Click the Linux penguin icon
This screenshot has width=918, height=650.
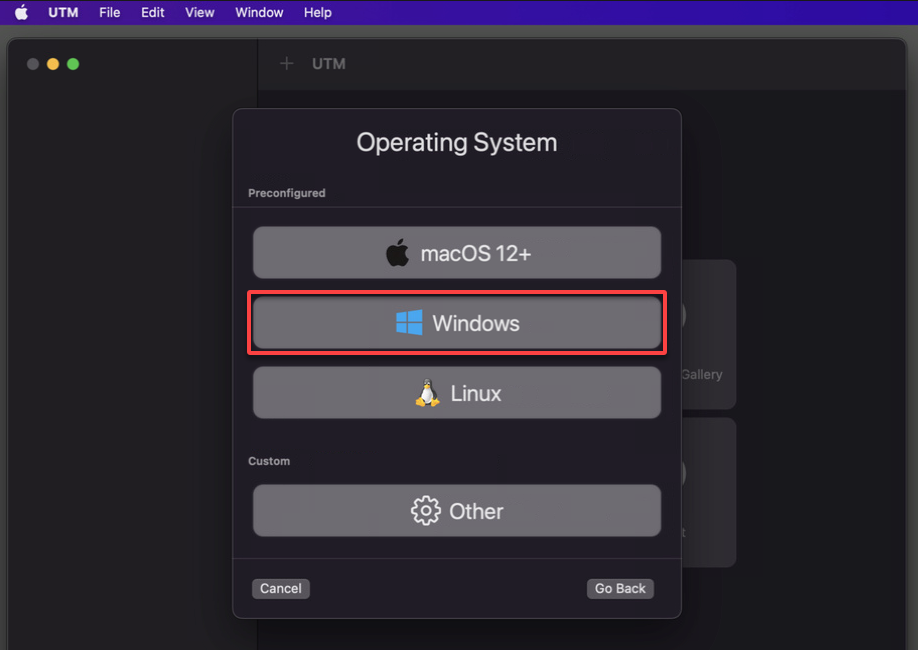pyautogui.click(x=427, y=393)
